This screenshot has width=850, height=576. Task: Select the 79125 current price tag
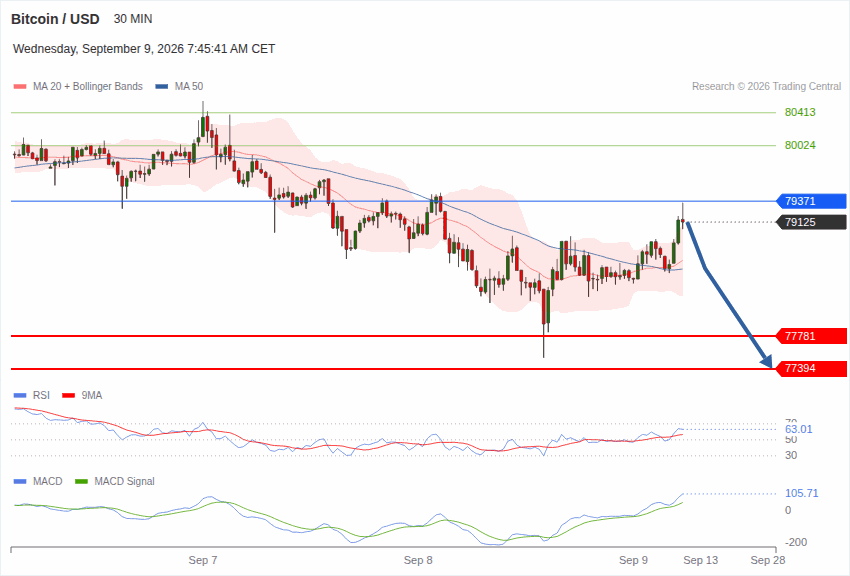tap(812, 222)
